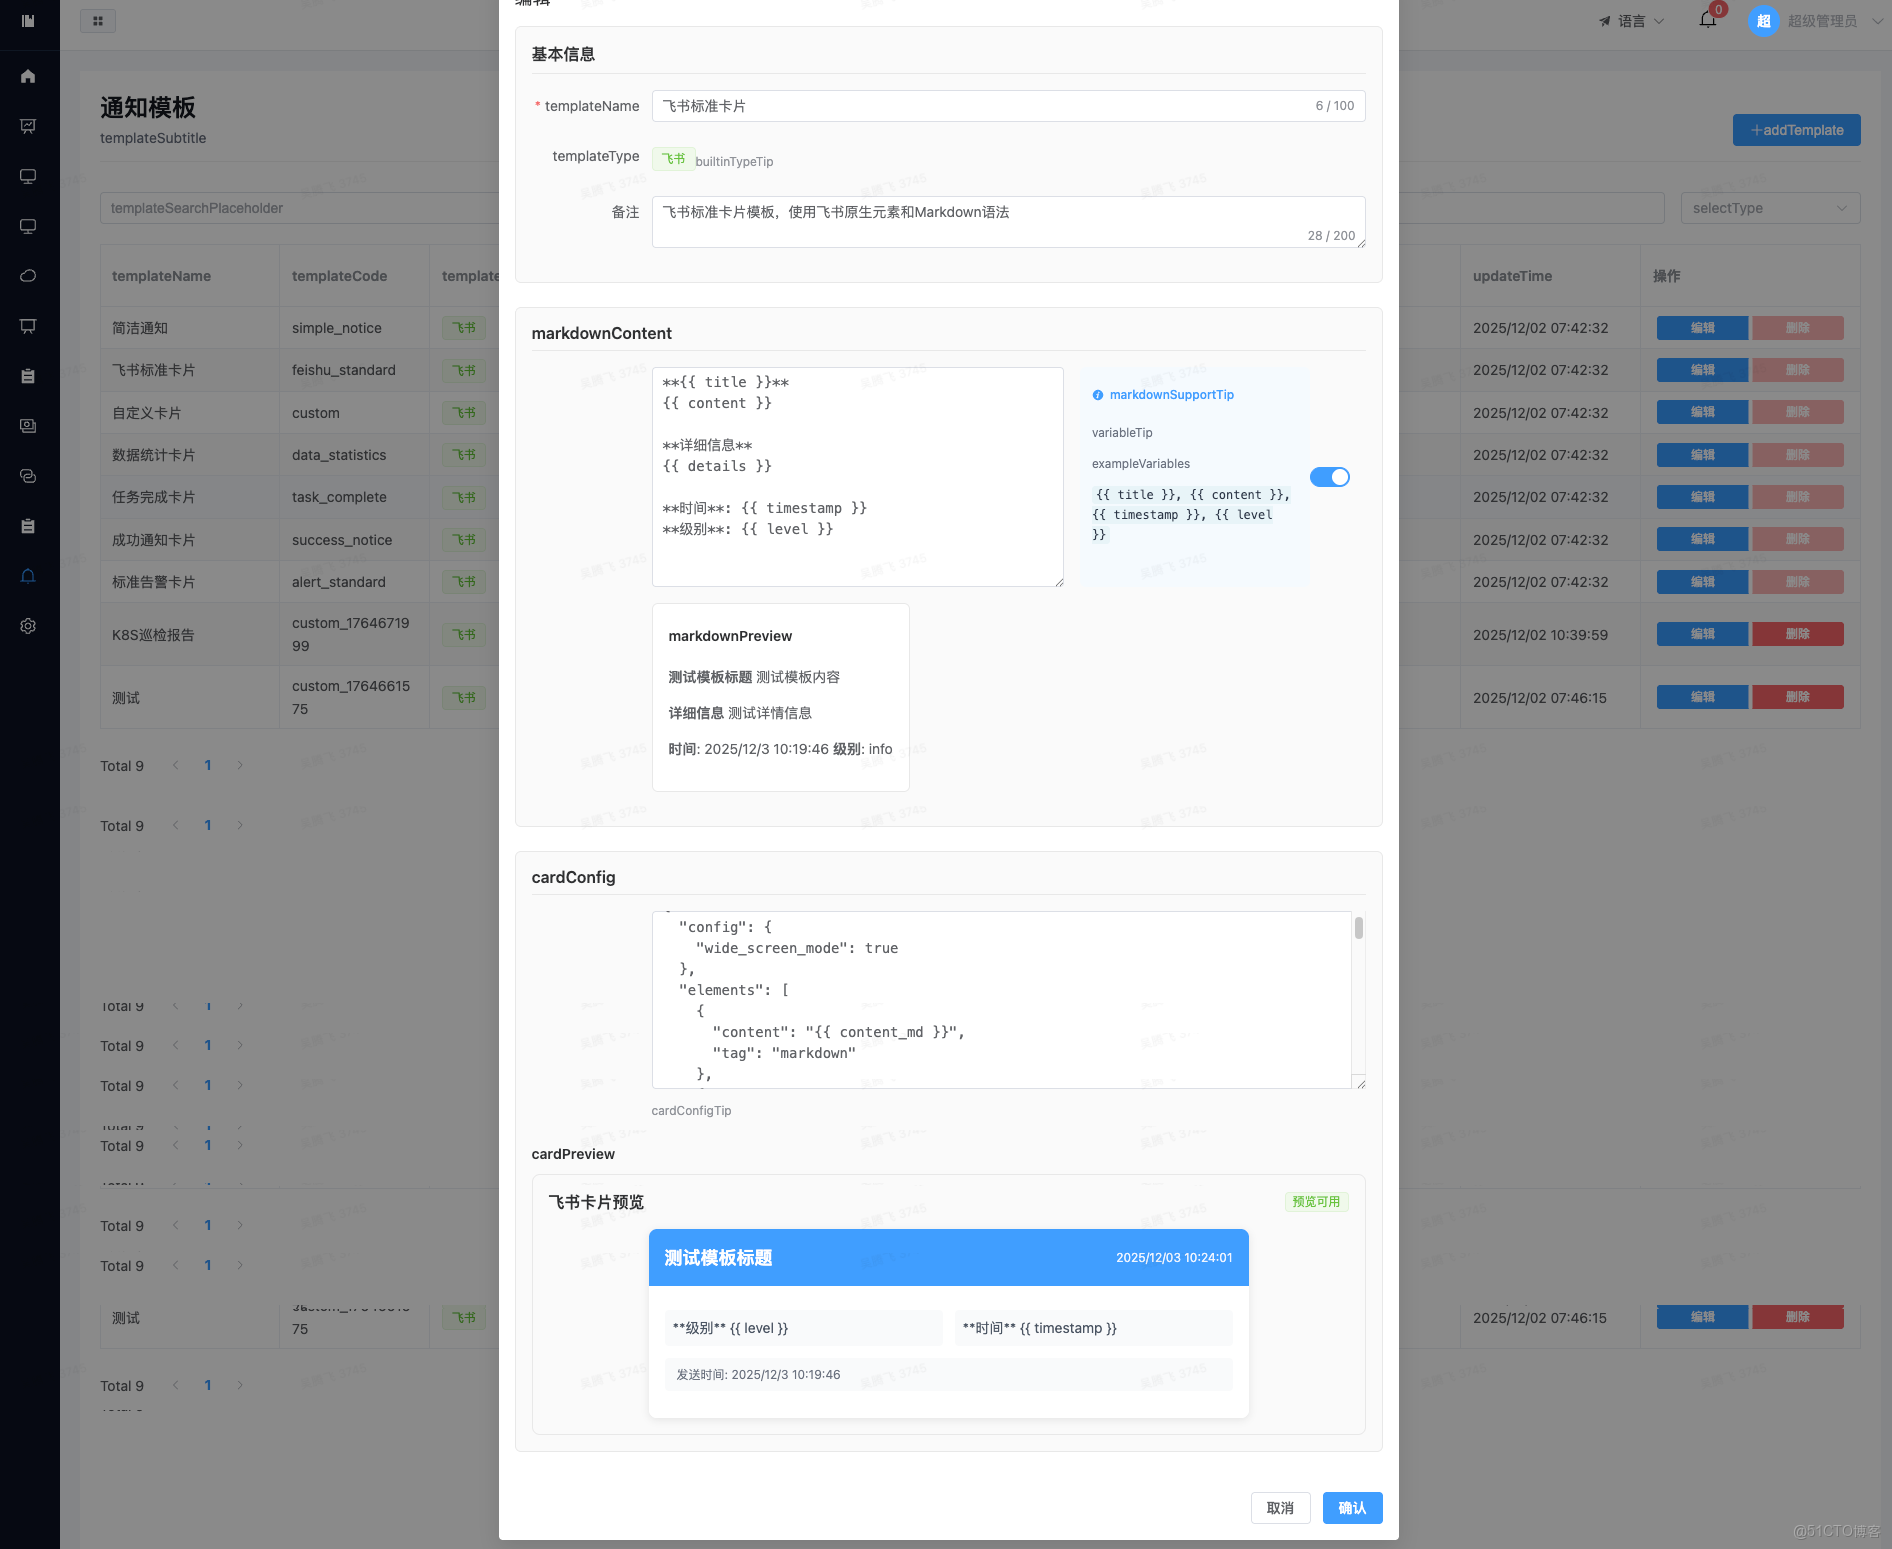Open the 语言 language dropdown
This screenshot has width=1892, height=1549.
click(1631, 21)
